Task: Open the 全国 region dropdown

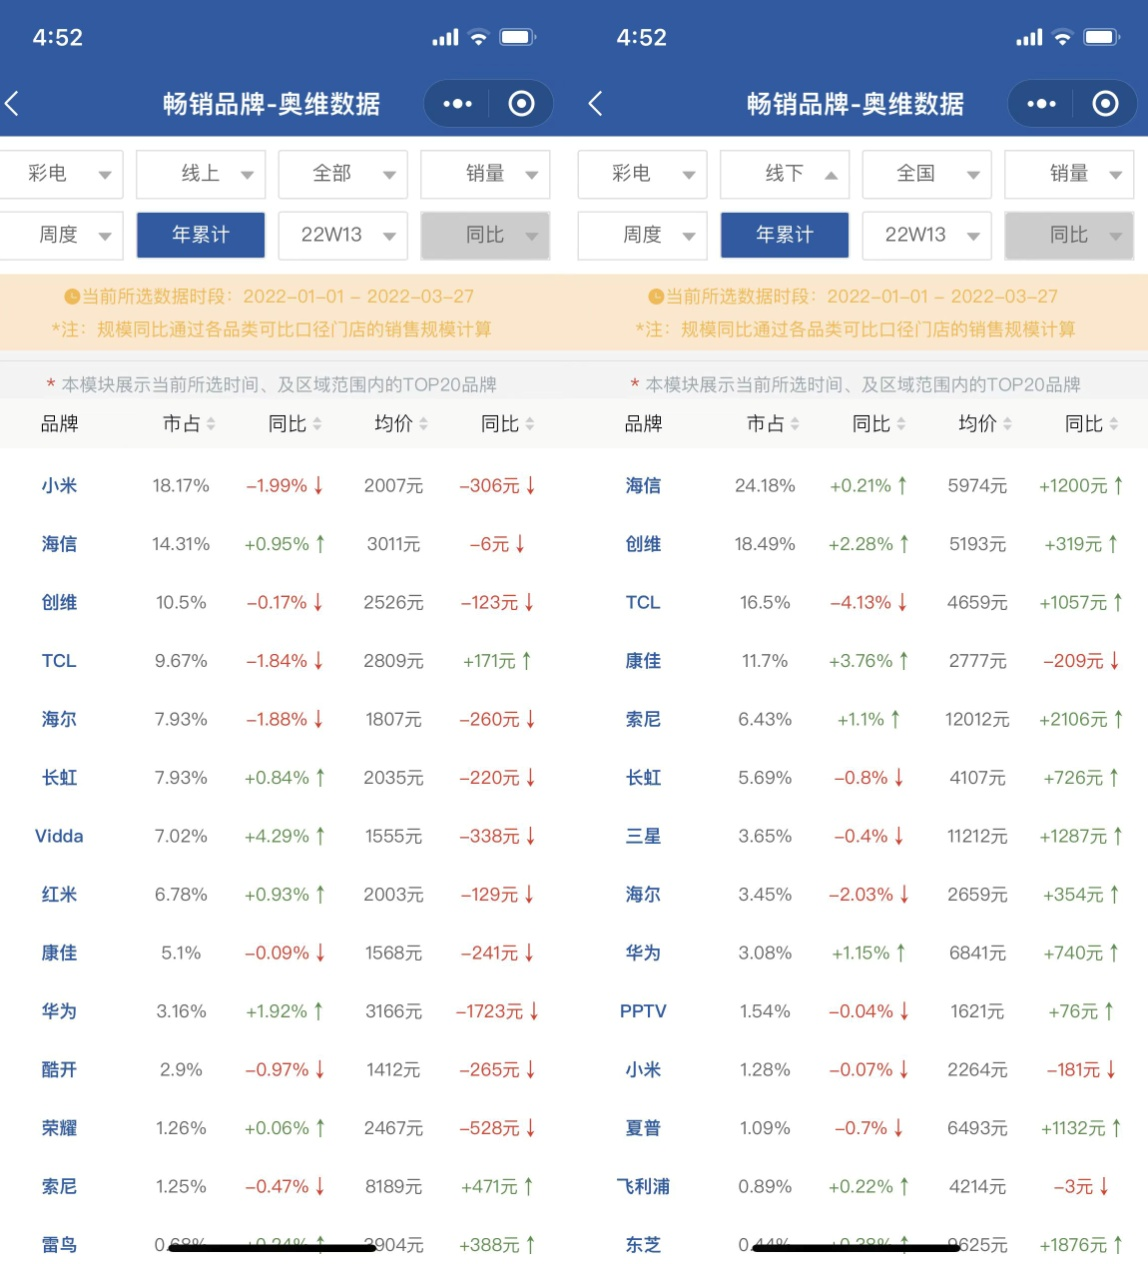Action: click(927, 174)
